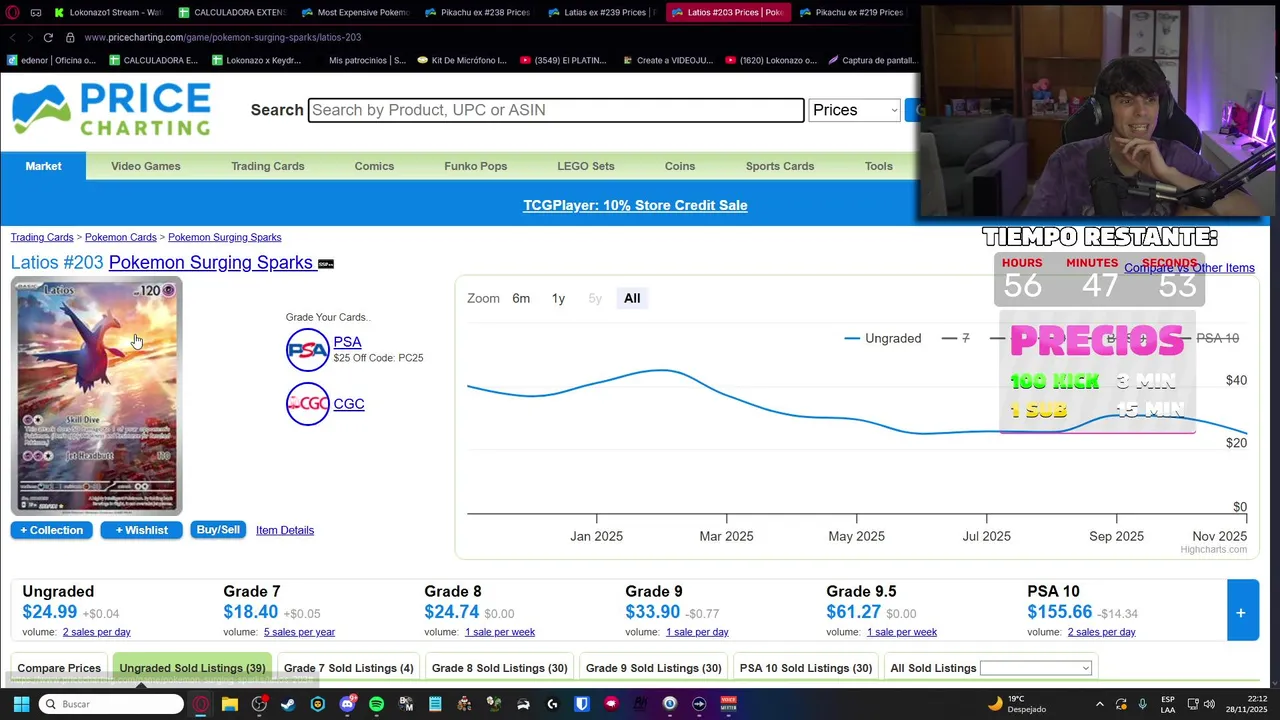This screenshot has width=1280, height=720.
Task: Switch to PSA 10 Sold Listings tab
Action: [806, 668]
